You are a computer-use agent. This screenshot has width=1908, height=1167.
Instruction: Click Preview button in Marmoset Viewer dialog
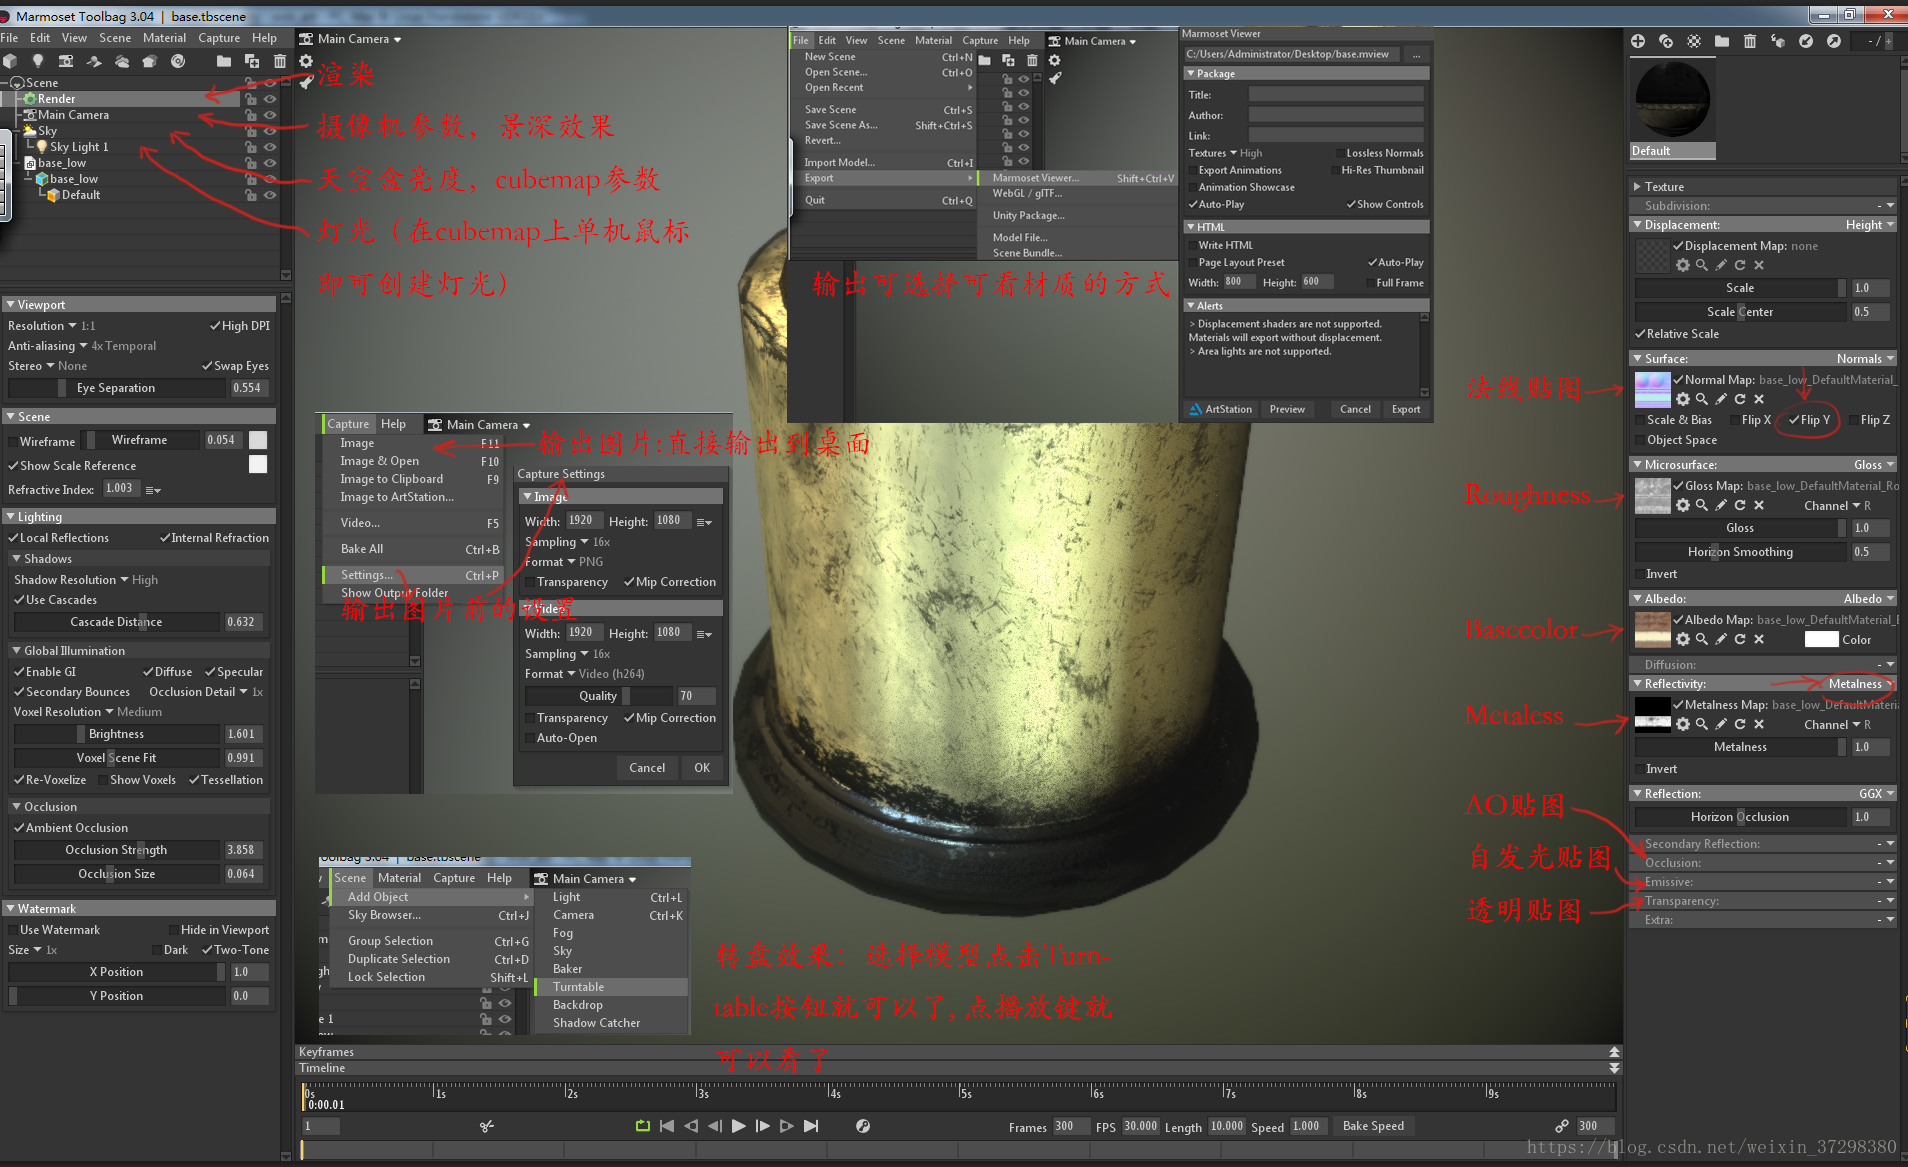[1287, 409]
